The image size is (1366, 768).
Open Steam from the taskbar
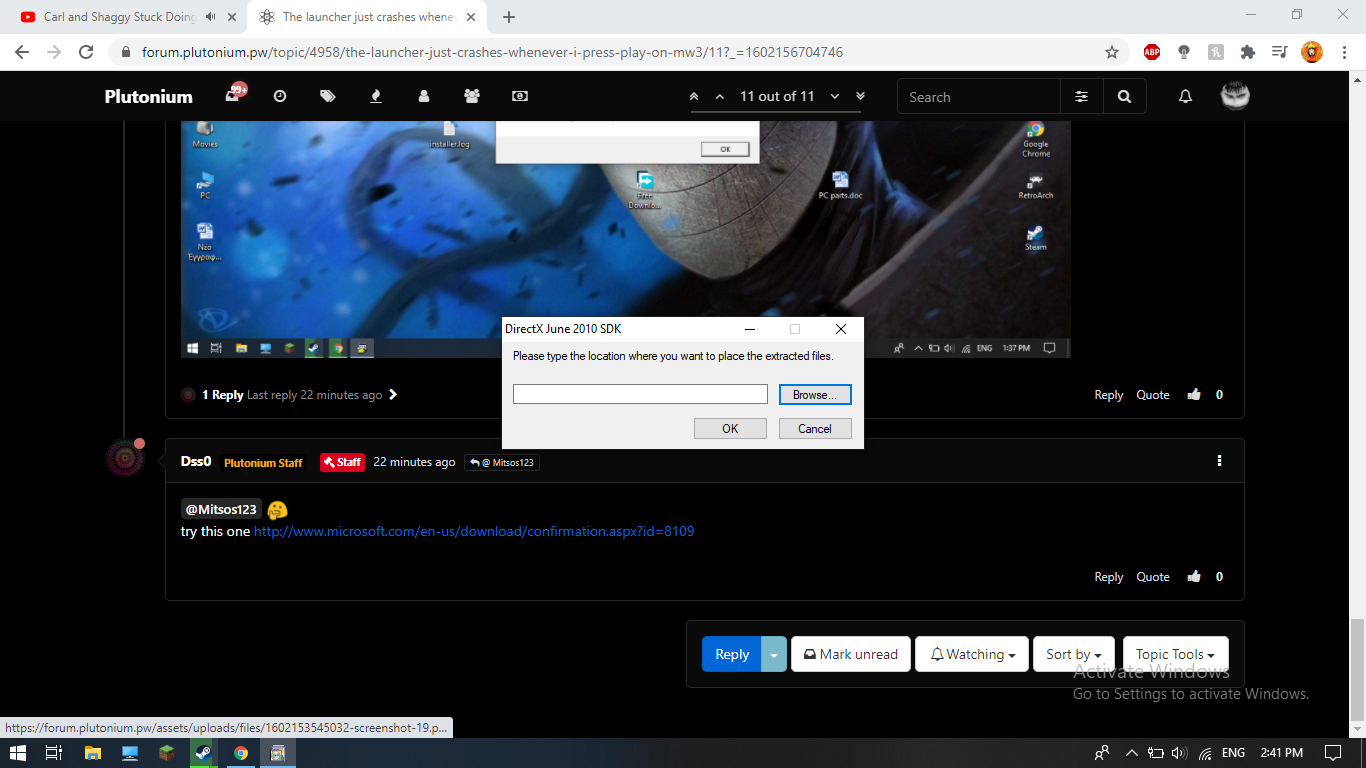203,753
